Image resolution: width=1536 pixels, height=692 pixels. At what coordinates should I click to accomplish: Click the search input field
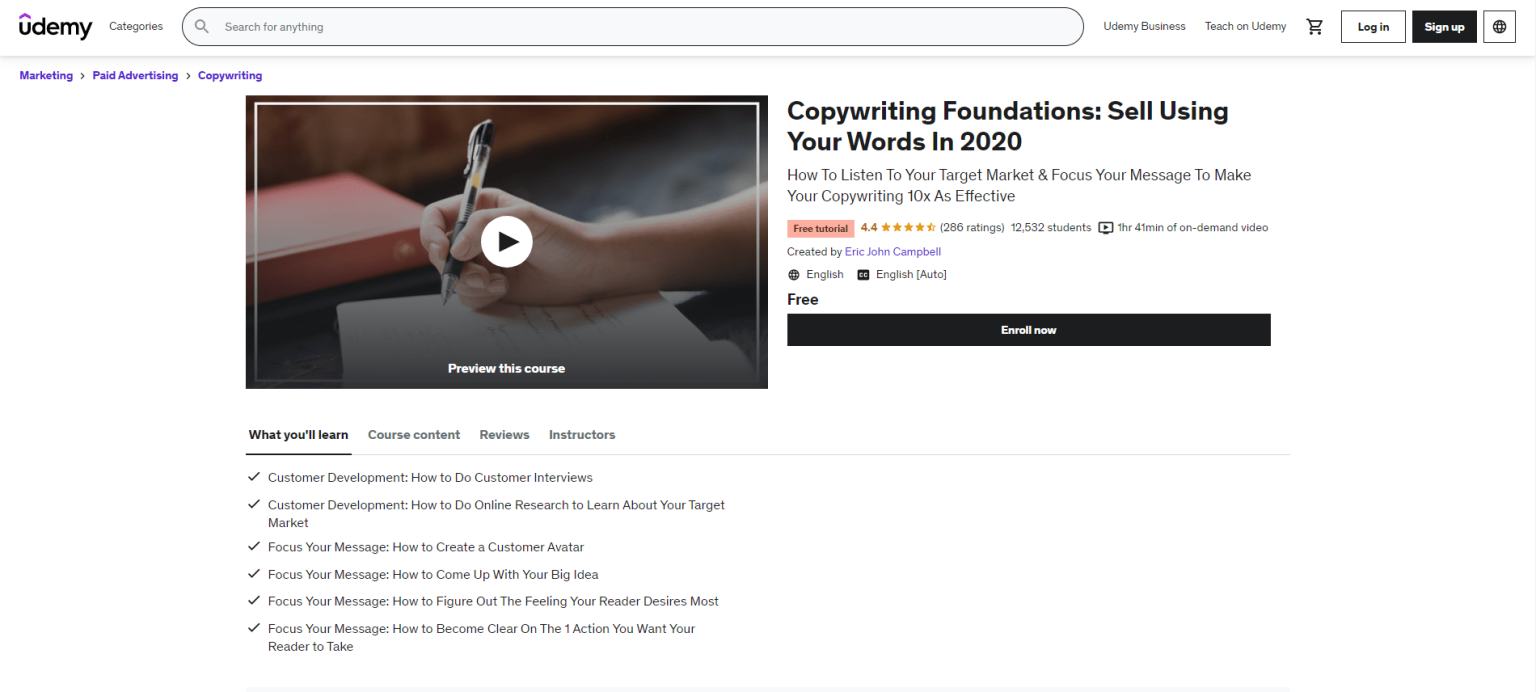coord(632,26)
